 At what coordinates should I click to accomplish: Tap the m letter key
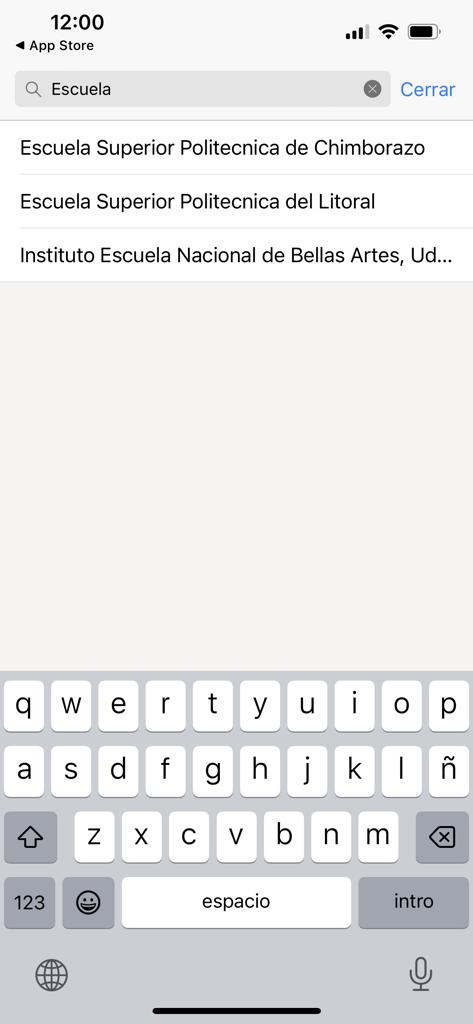pyautogui.click(x=378, y=837)
